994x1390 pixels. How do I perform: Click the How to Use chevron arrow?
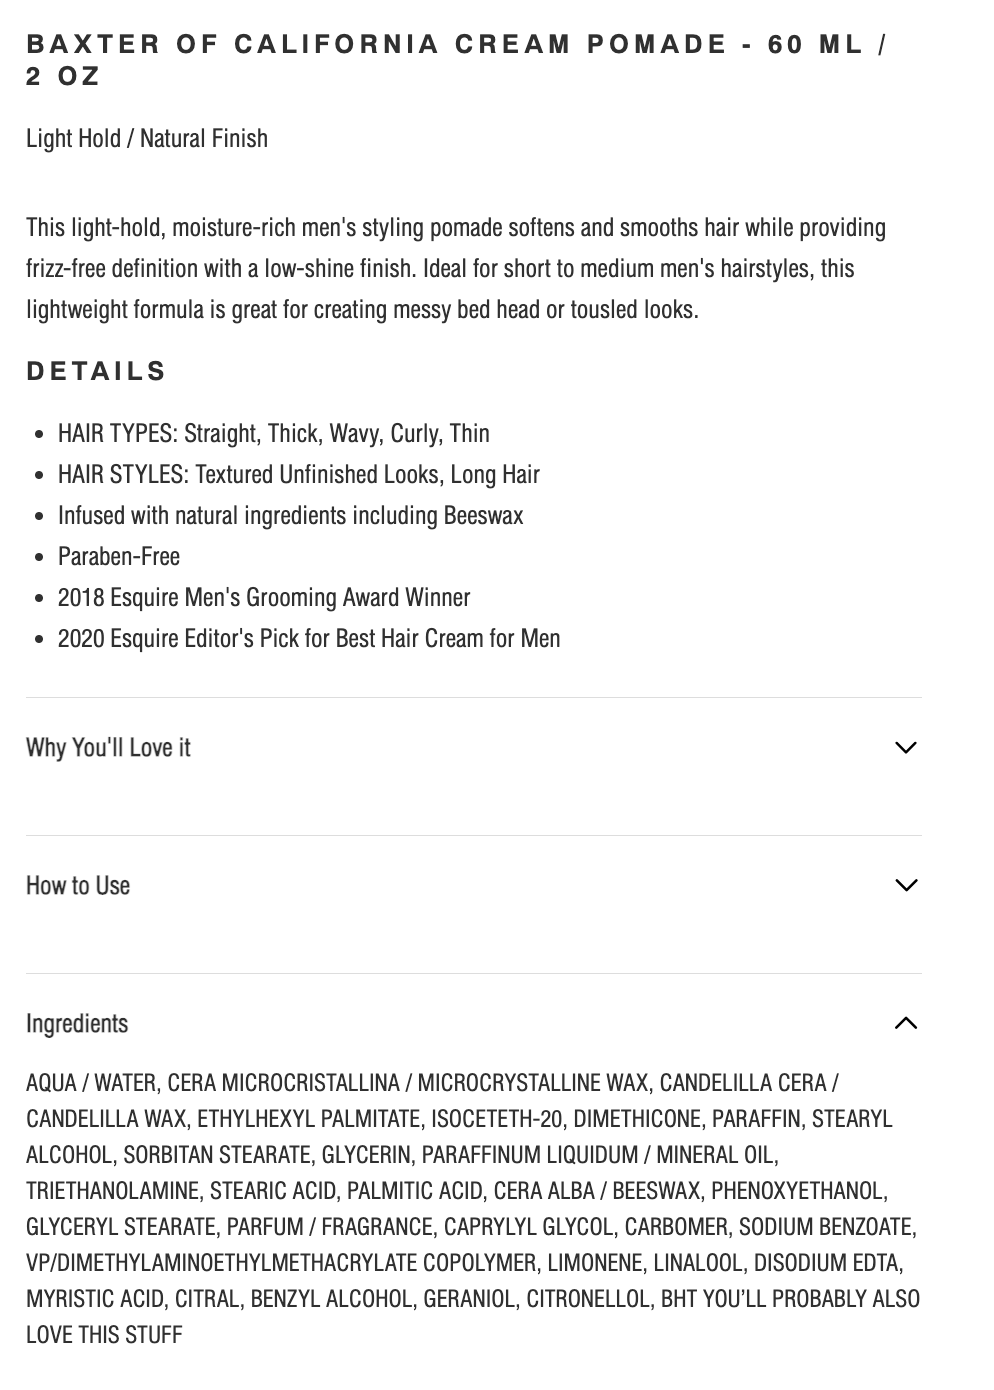click(905, 885)
